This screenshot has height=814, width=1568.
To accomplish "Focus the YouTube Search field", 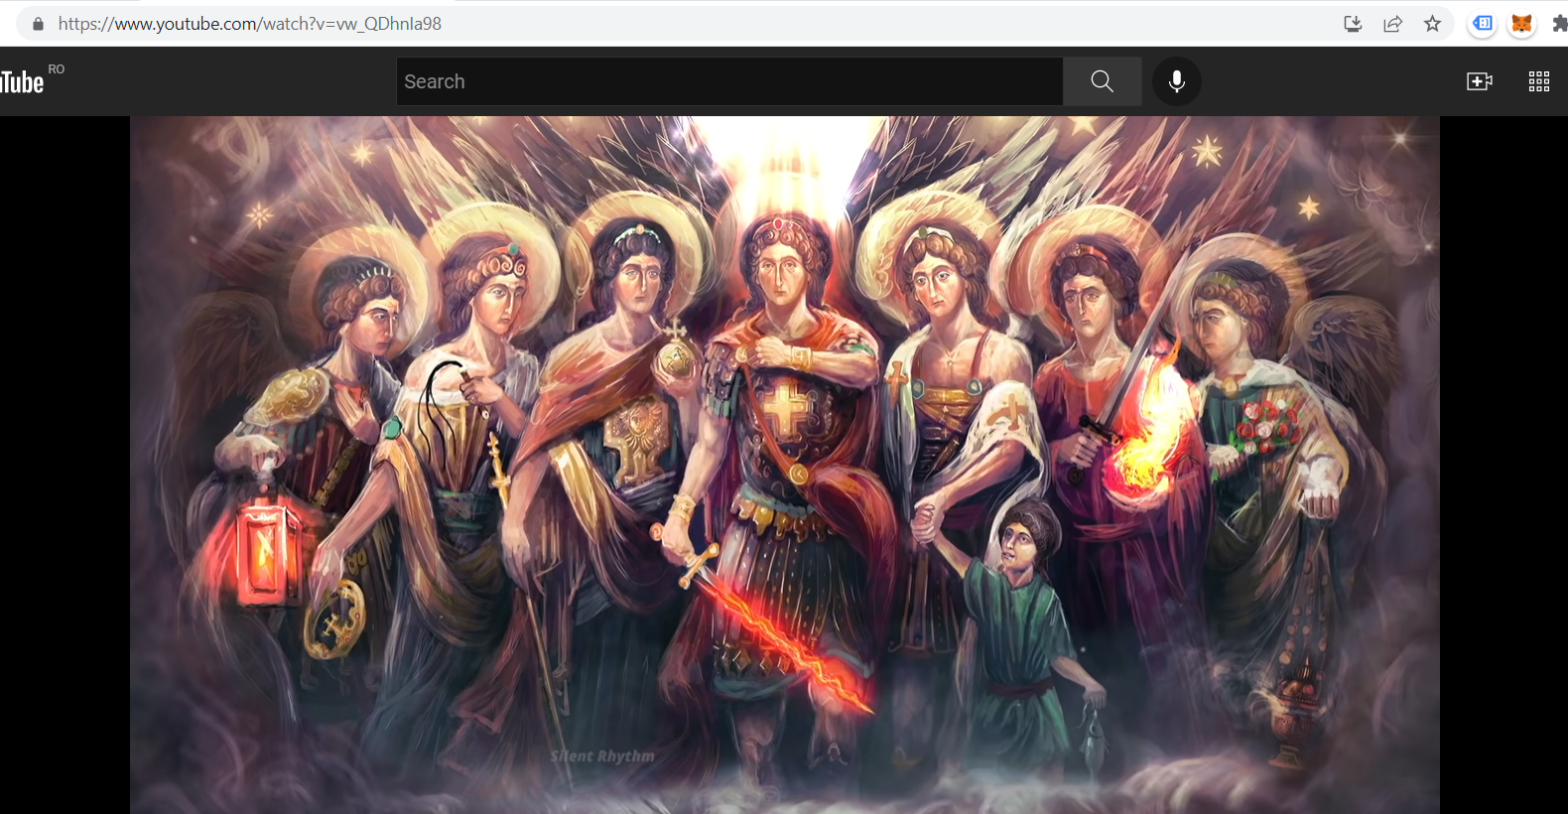I will coord(730,82).
